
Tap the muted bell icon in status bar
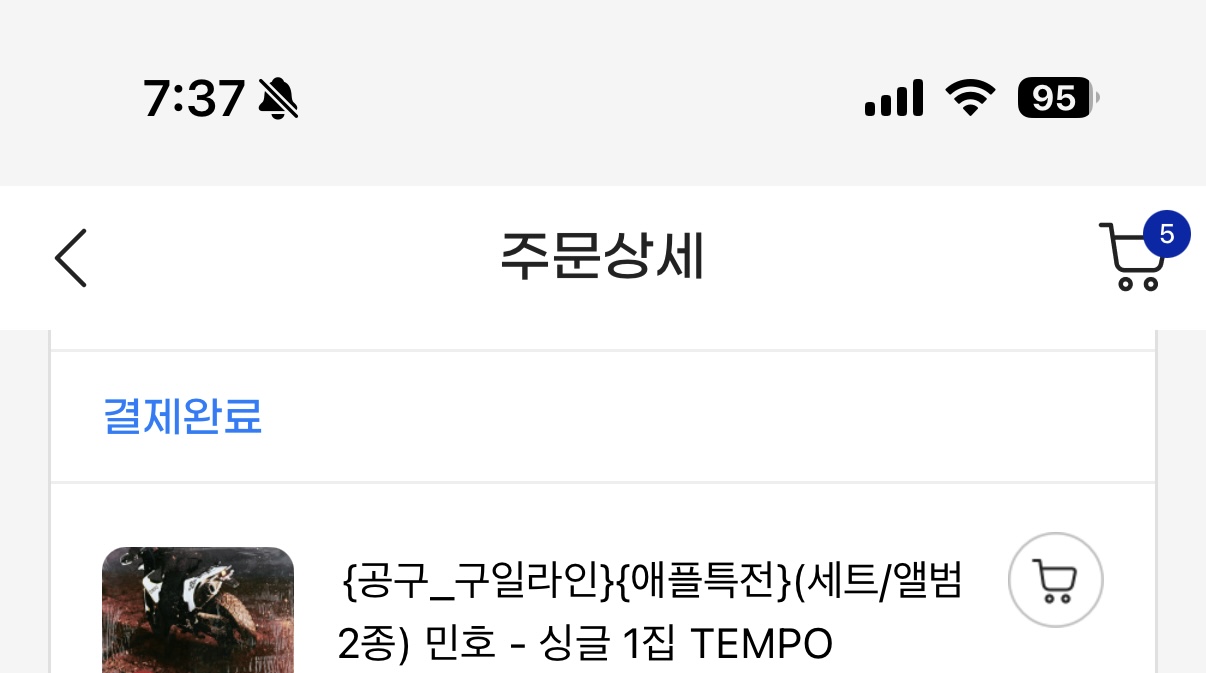pyautogui.click(x=278, y=98)
